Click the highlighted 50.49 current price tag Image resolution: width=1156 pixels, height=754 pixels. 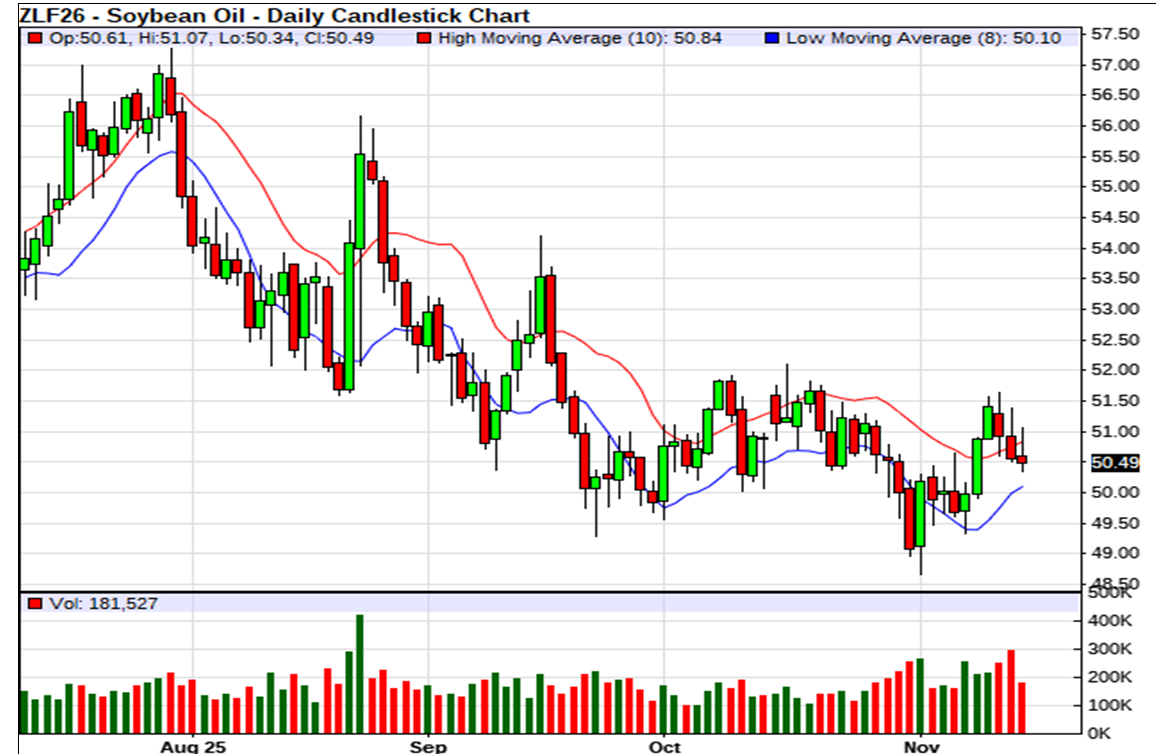click(x=1115, y=462)
